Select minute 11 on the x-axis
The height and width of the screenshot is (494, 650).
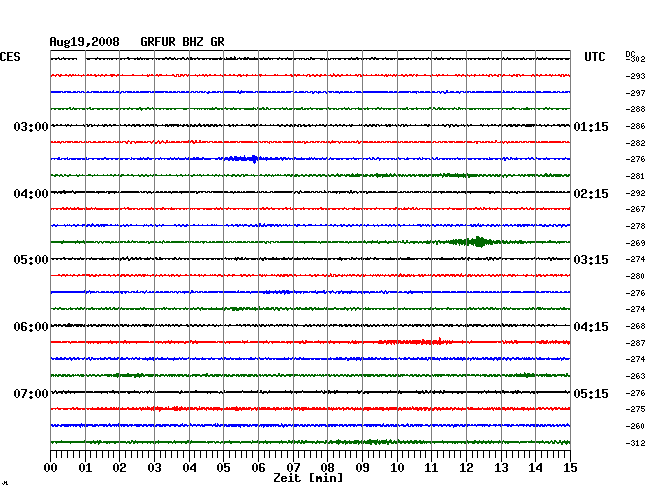(431, 467)
